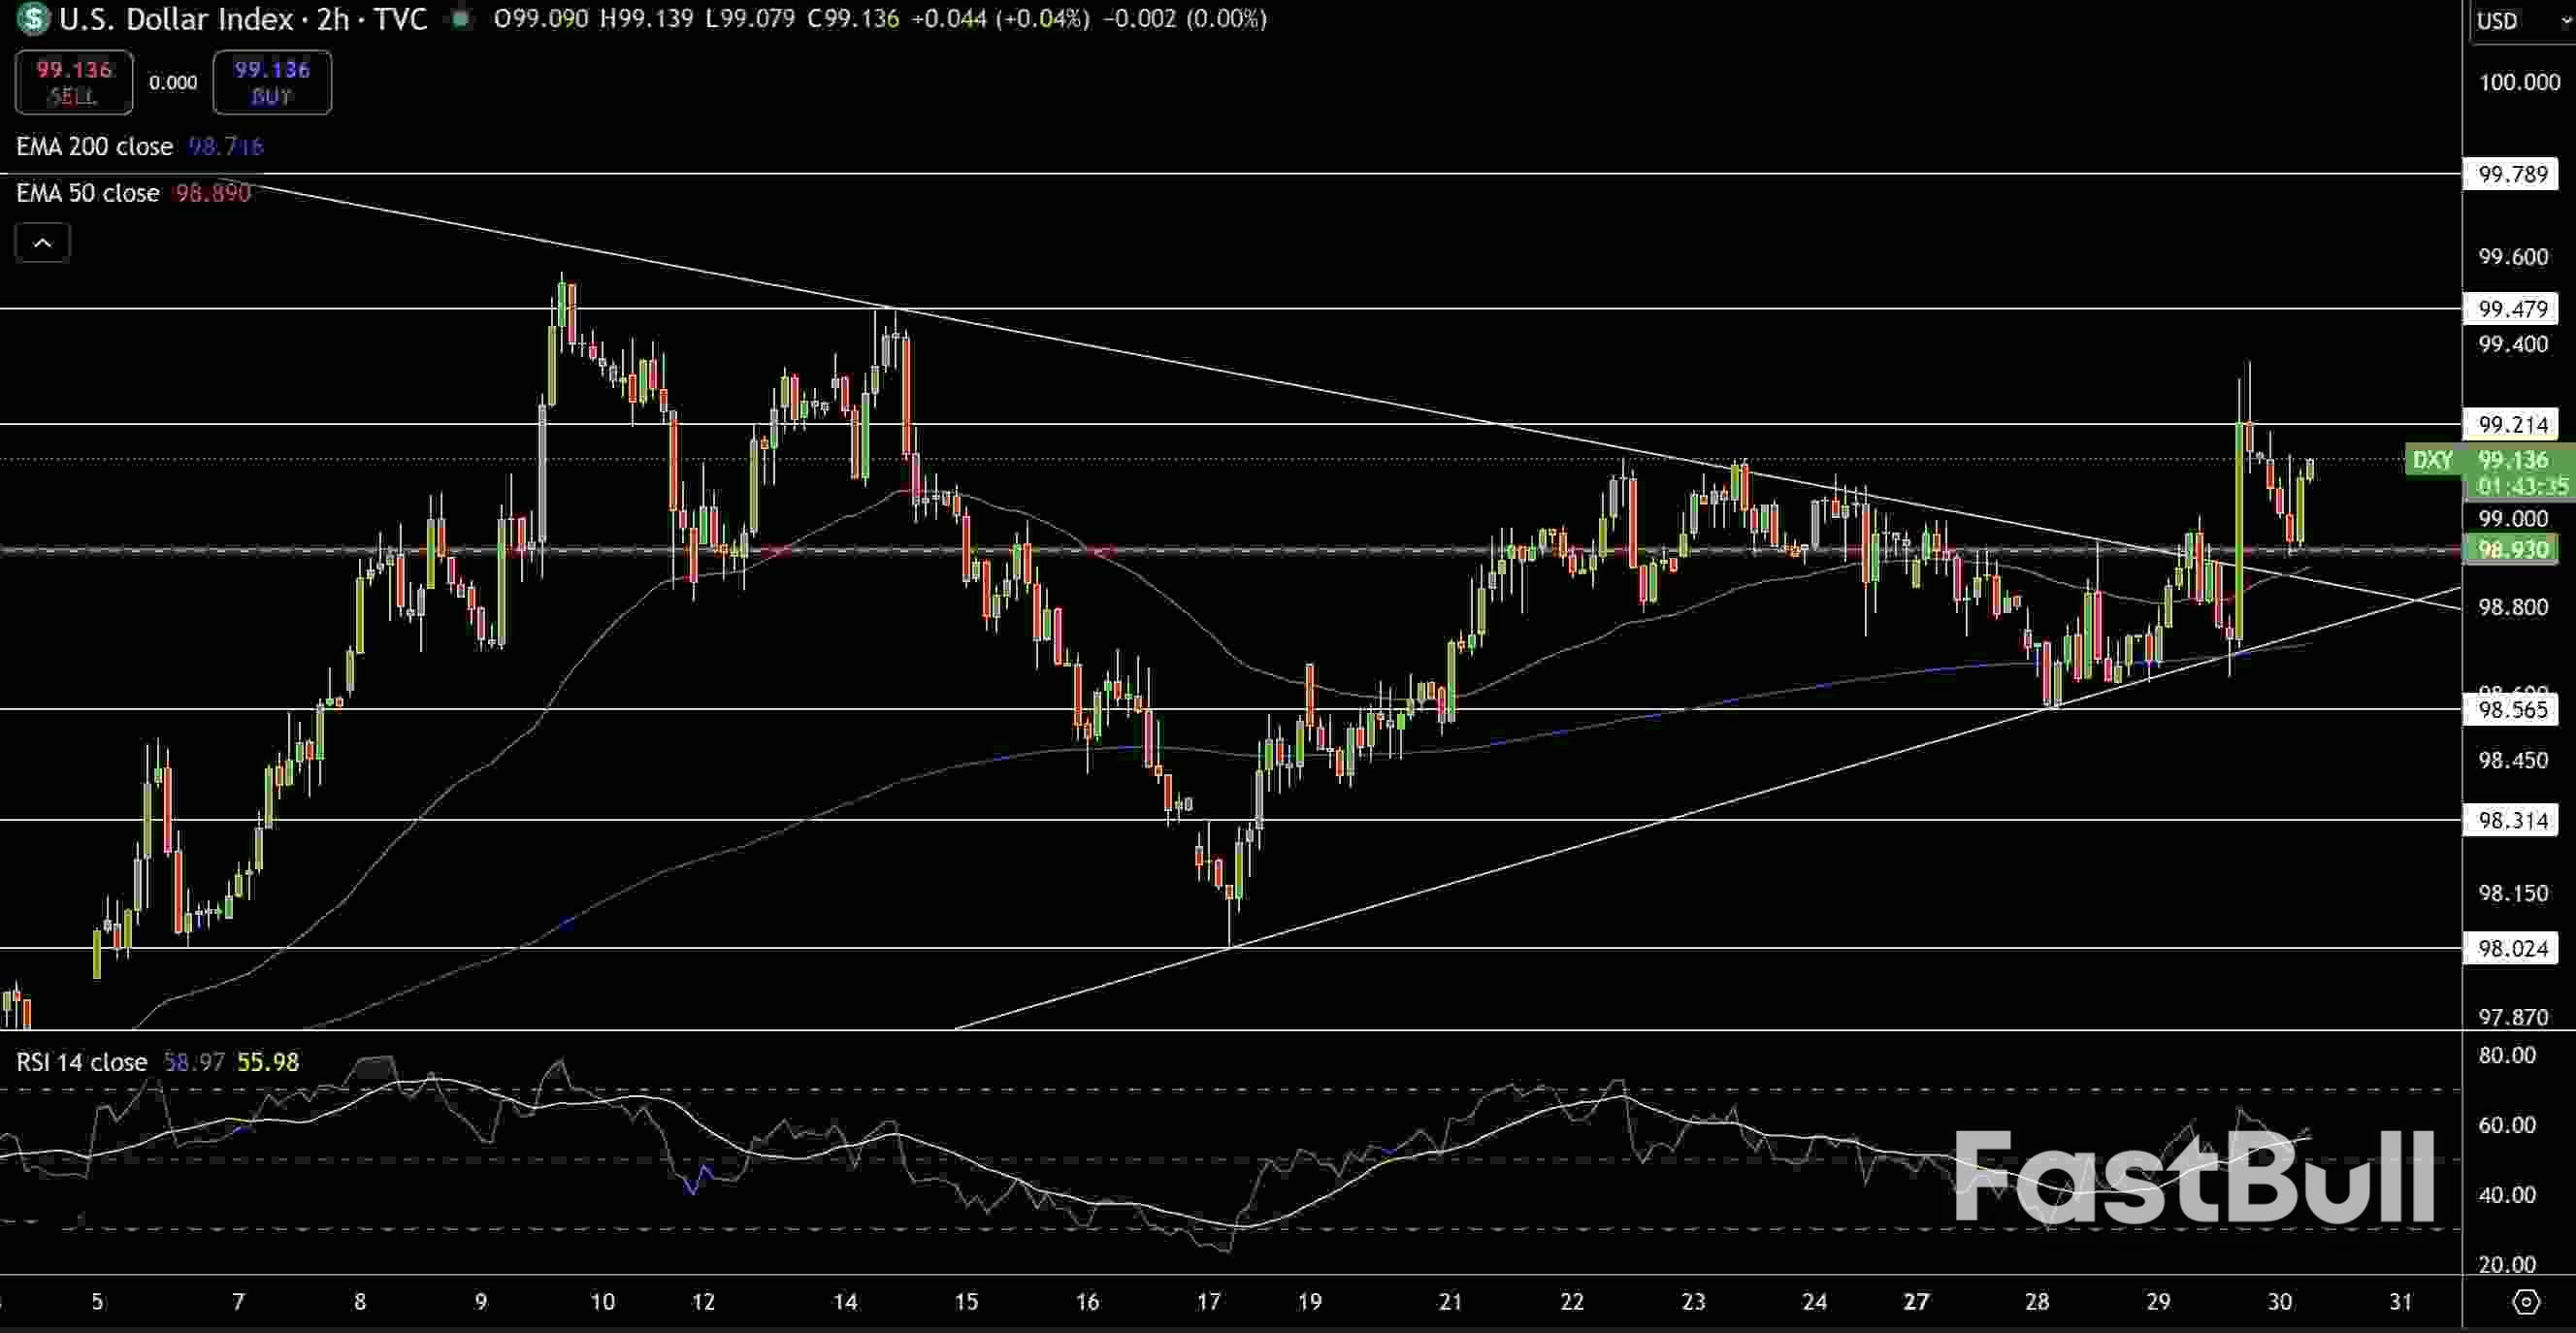Click the BUY button showing 99.136

(272, 82)
